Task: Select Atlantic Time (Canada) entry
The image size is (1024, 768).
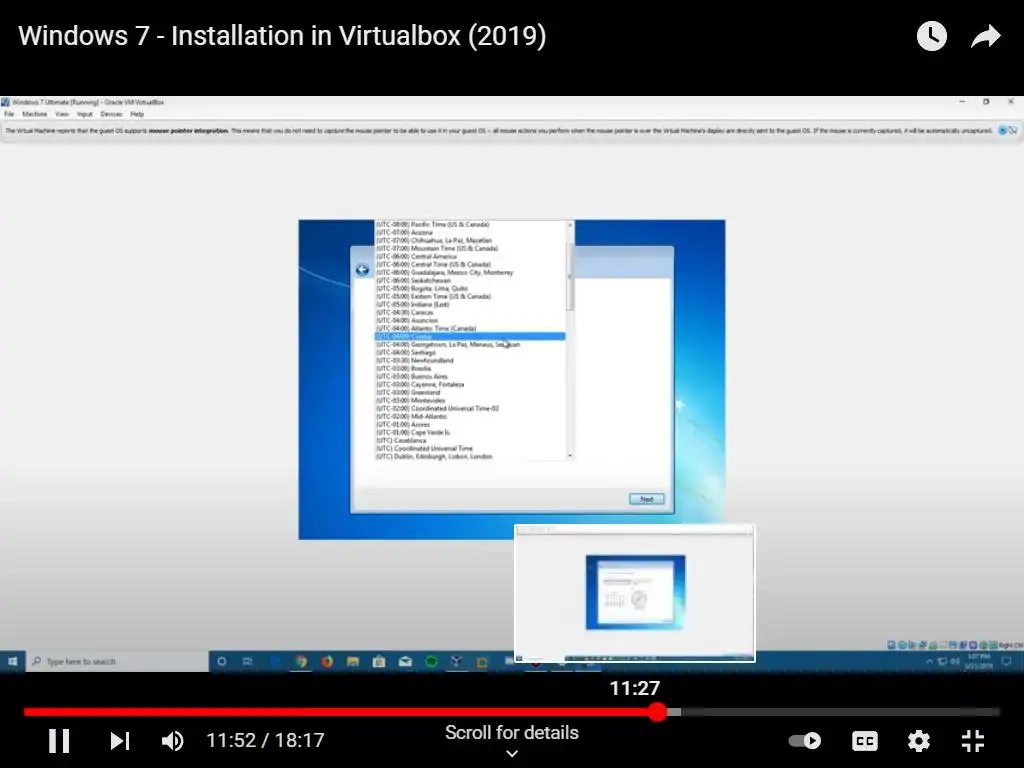Action: (470, 328)
